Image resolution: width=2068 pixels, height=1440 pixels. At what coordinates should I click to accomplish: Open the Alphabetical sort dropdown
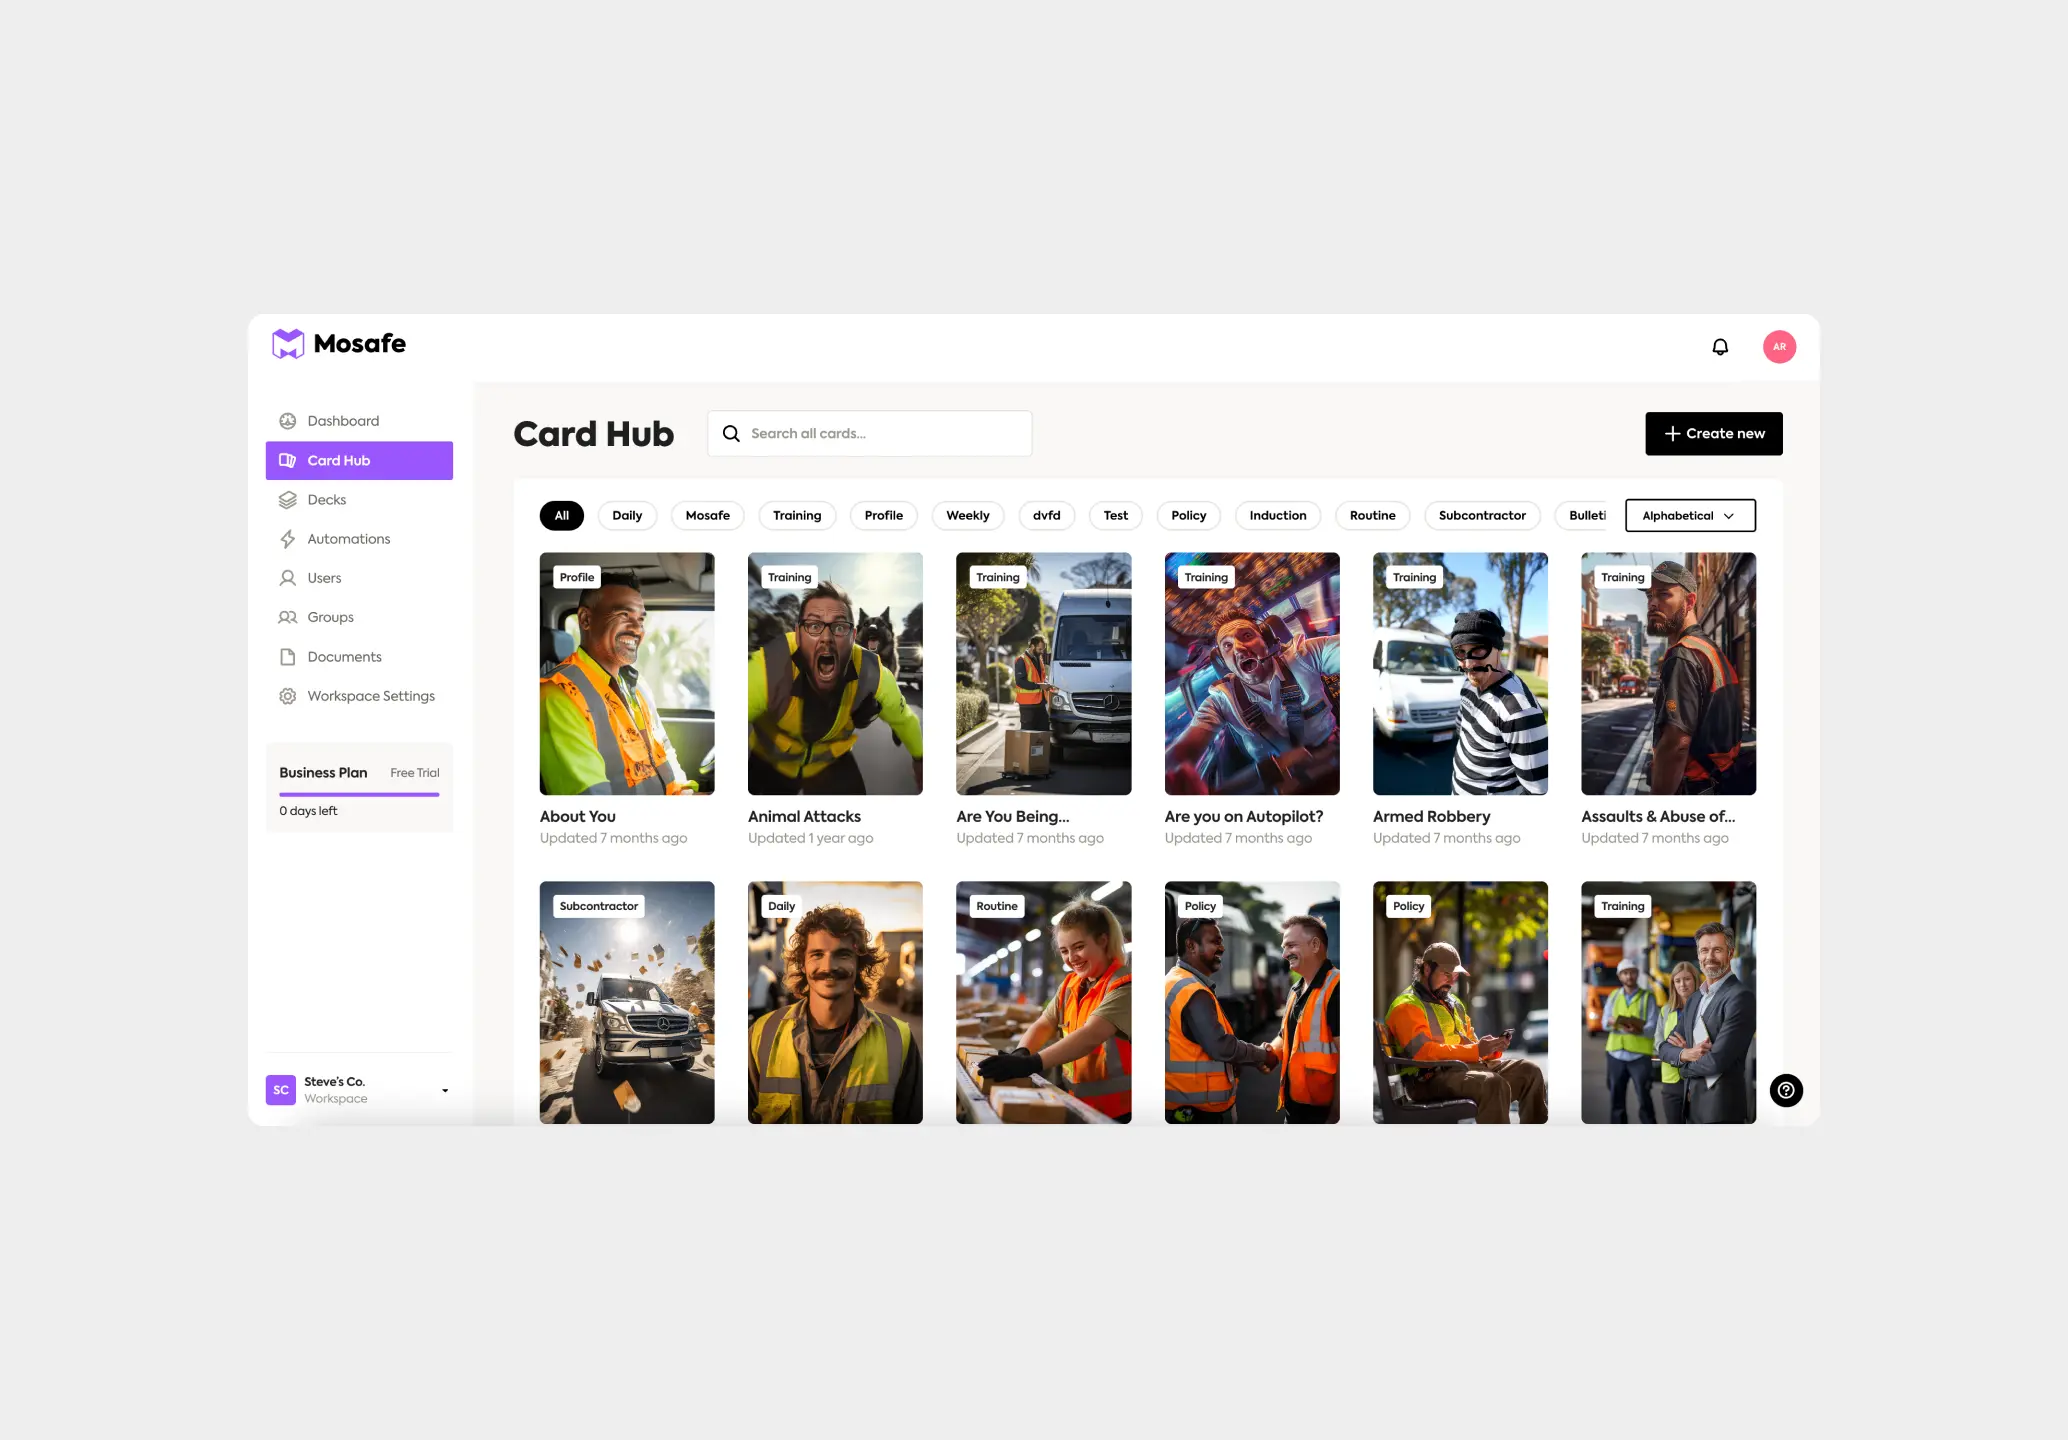pyautogui.click(x=1690, y=516)
